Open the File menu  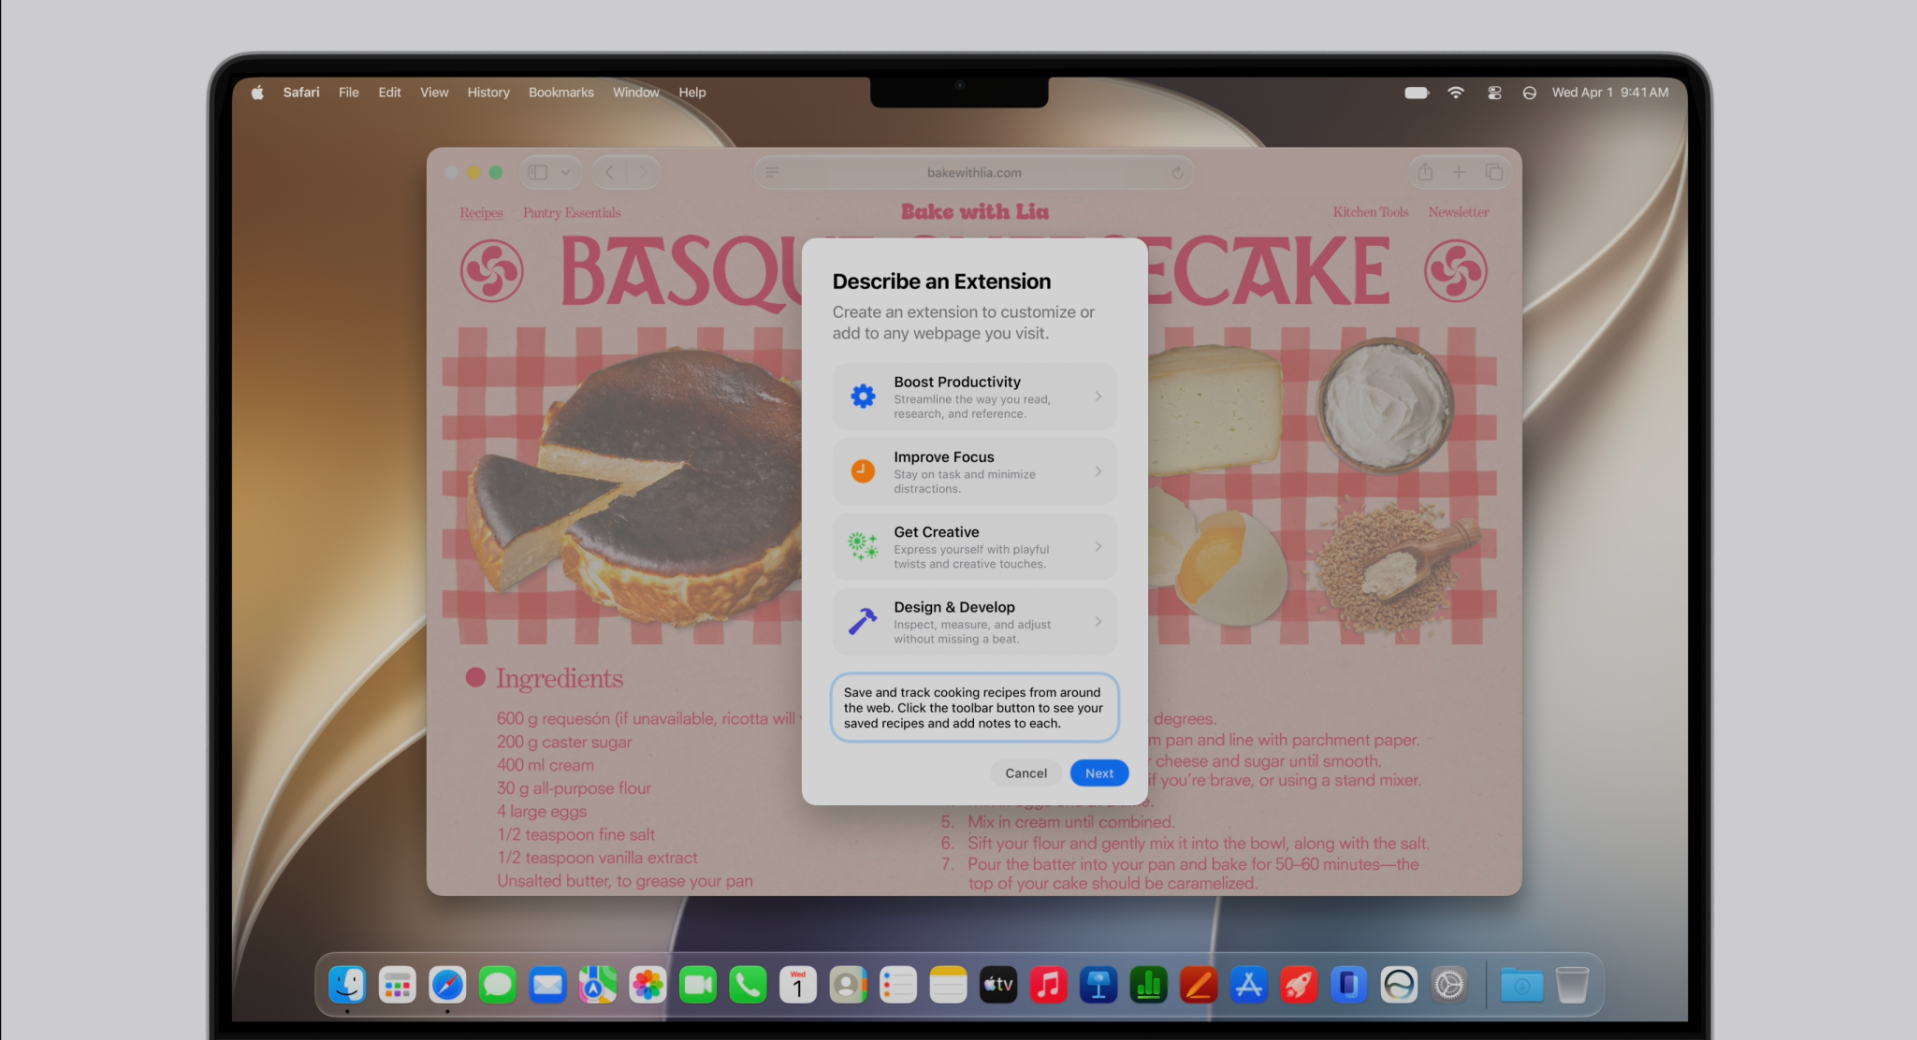tap(348, 92)
